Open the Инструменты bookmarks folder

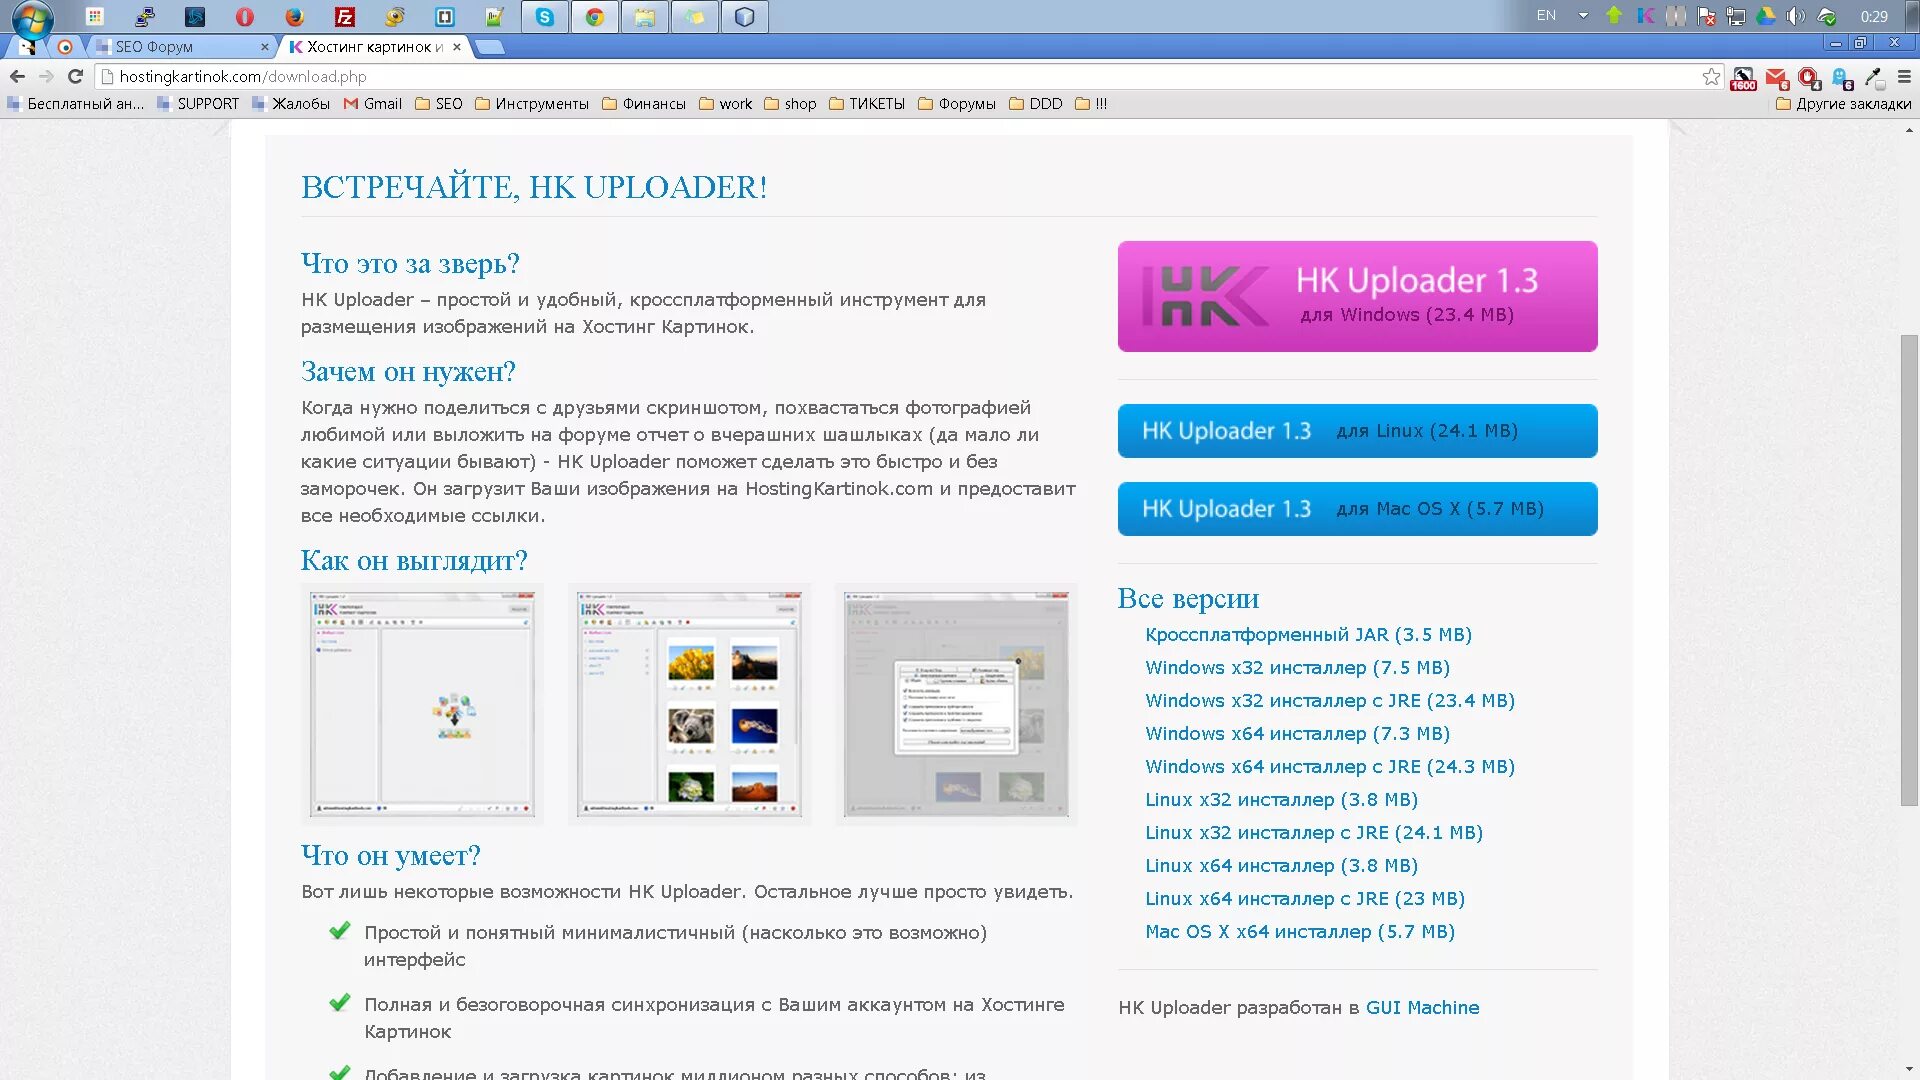click(532, 104)
